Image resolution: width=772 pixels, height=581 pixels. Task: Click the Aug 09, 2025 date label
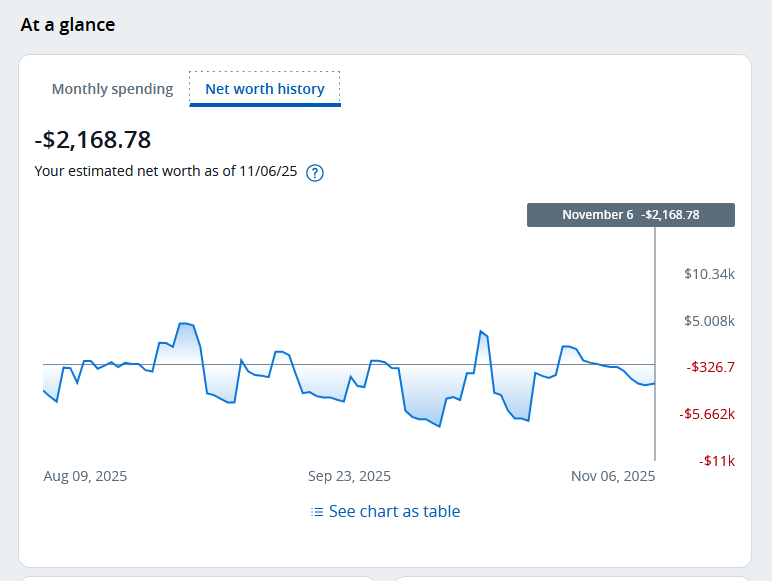[x=85, y=476]
